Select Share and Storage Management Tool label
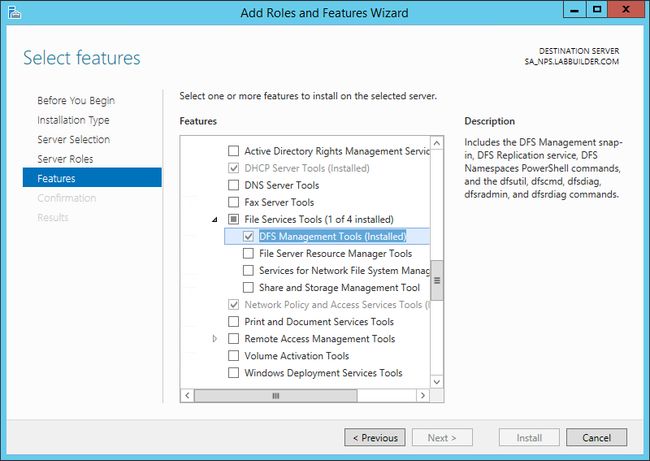 coord(340,287)
